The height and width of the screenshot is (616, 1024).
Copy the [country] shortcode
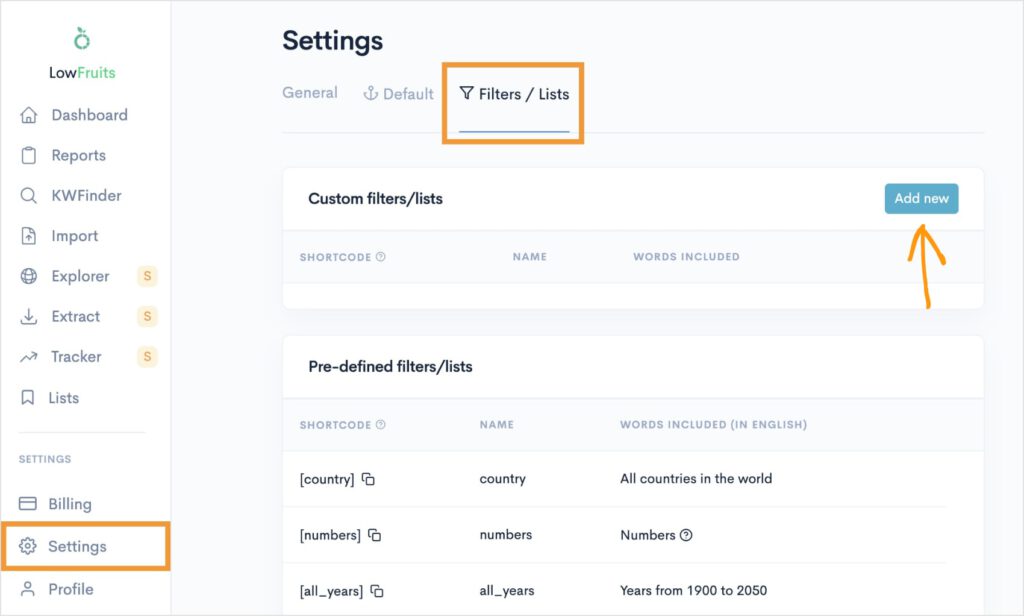(x=370, y=479)
